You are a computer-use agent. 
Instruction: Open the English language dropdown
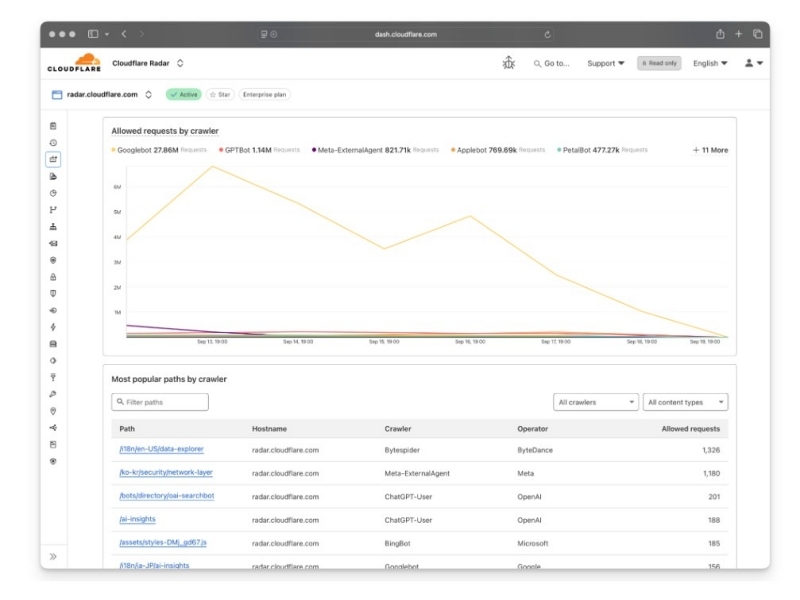[x=710, y=63]
